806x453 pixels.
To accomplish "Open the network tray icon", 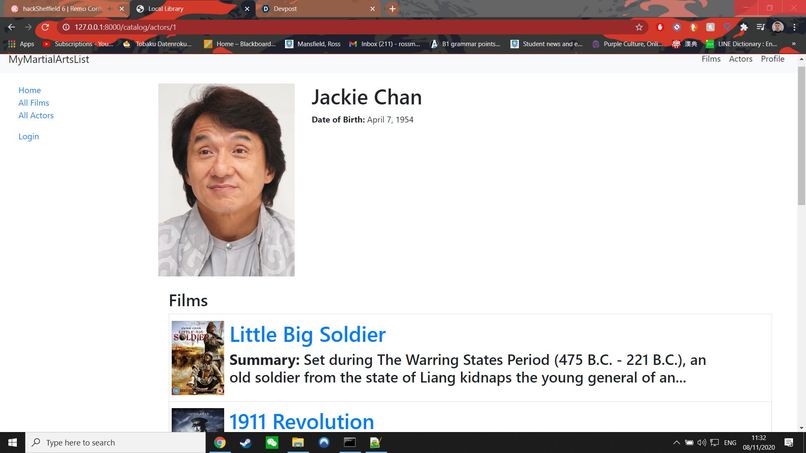I will tap(715, 443).
